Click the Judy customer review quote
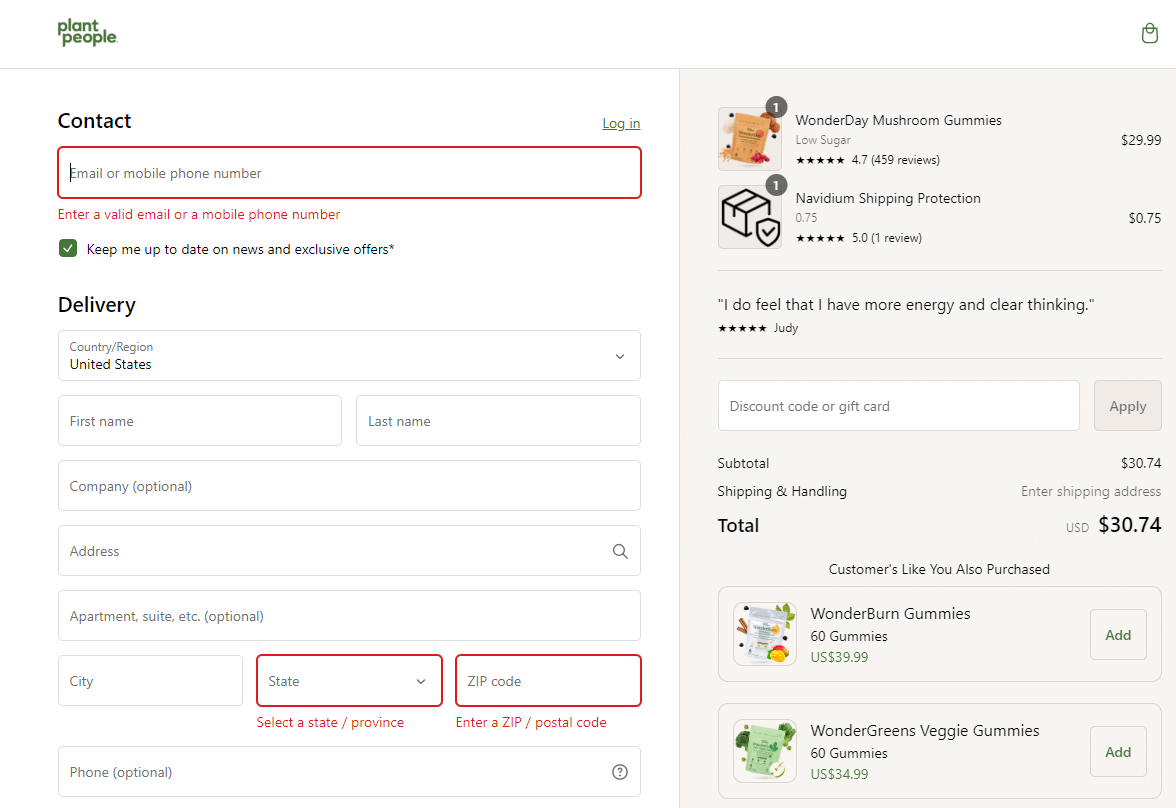The image size is (1176, 808). tap(906, 305)
